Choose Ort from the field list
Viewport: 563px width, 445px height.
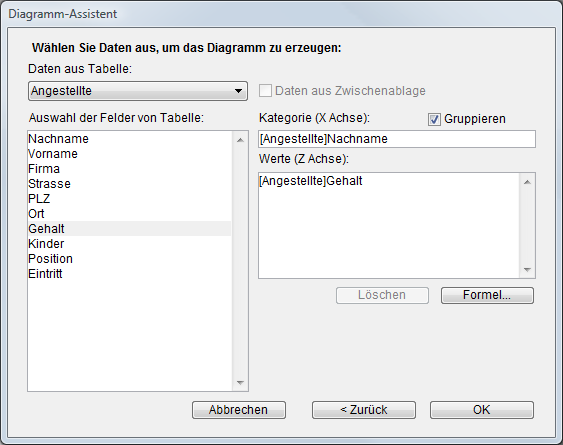click(x=130, y=214)
